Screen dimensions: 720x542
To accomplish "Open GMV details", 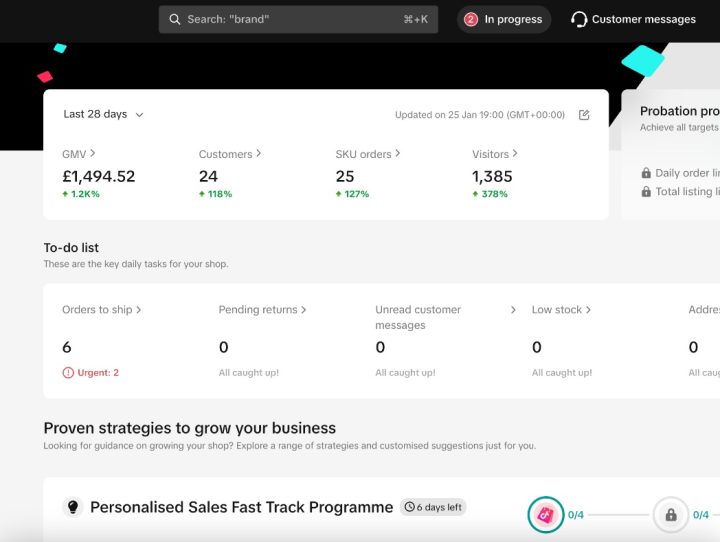I will [79, 154].
